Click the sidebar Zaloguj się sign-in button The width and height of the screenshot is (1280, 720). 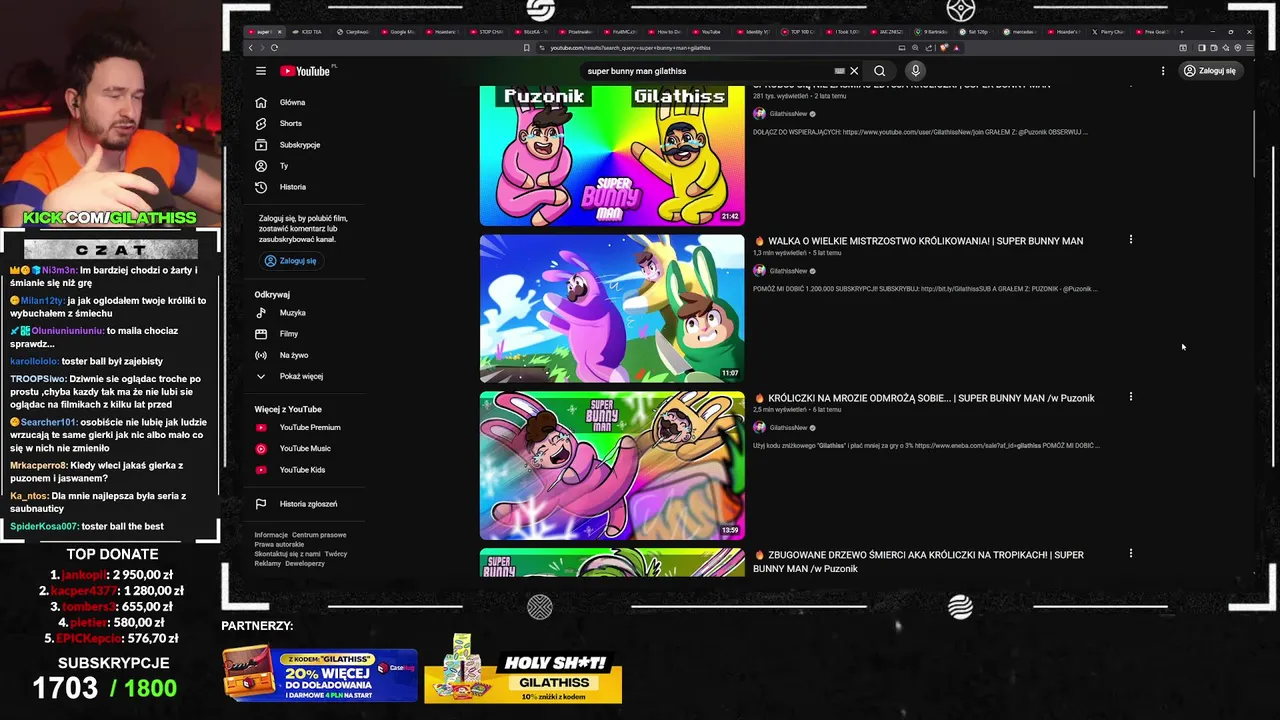click(x=290, y=261)
